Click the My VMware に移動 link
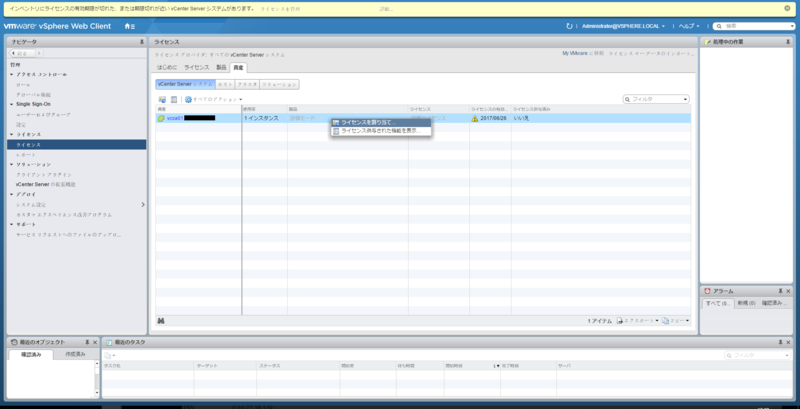The image size is (800, 409). pyautogui.click(x=583, y=54)
